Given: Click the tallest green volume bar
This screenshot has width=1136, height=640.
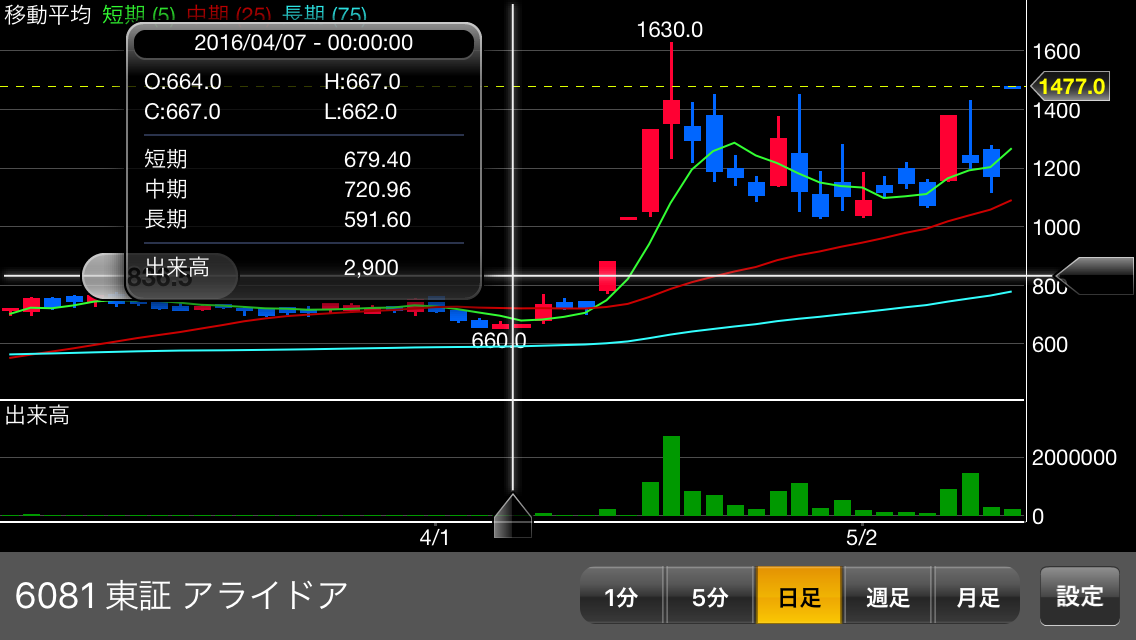Looking at the screenshot, I should pyautogui.click(x=671, y=475).
